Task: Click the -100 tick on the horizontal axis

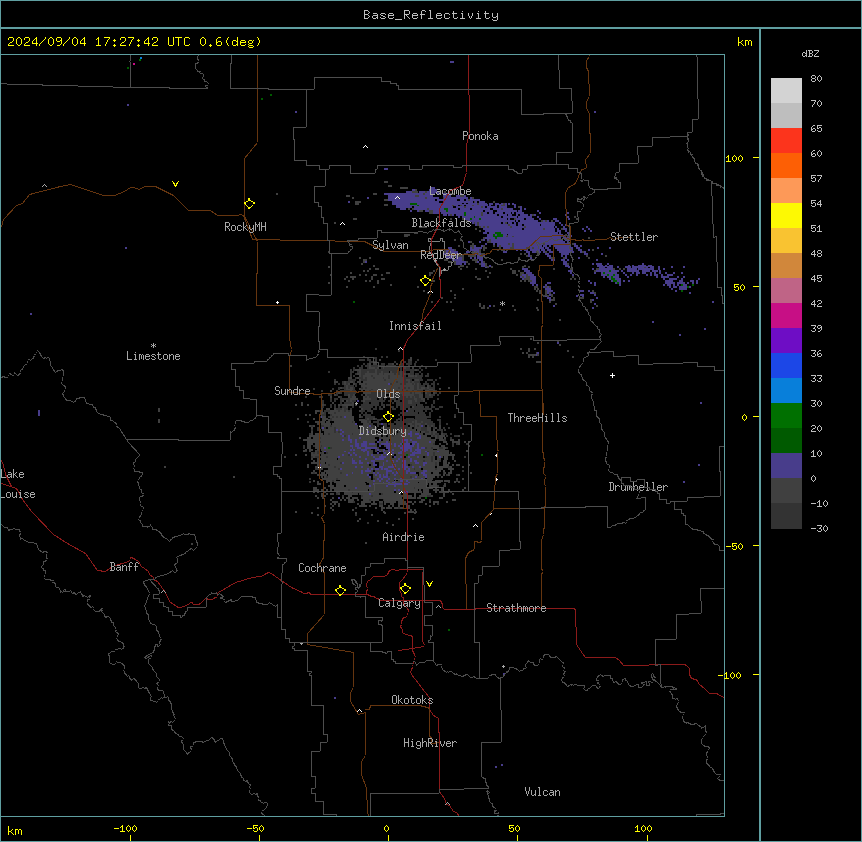Action: click(x=125, y=828)
